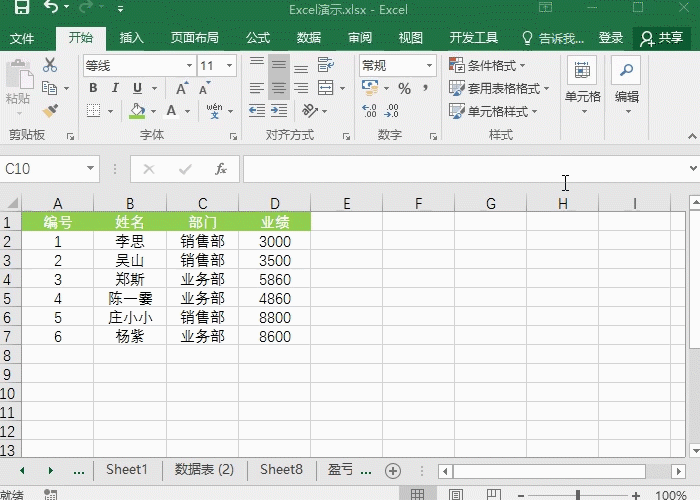Screen dimensions: 700x500
Task: Switch to the 插入 ribbon tab
Action: coord(131,38)
